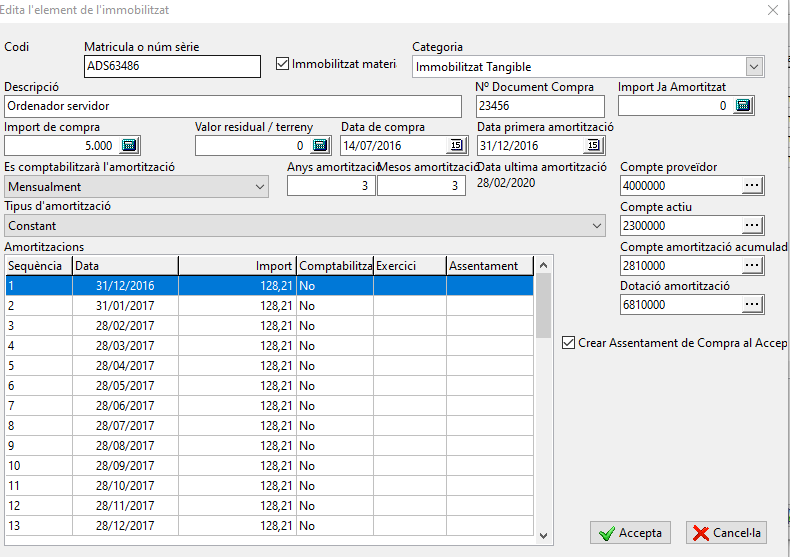Select amortization row dated 28/07/2017
The height and width of the screenshot is (557, 790).
pos(270,426)
